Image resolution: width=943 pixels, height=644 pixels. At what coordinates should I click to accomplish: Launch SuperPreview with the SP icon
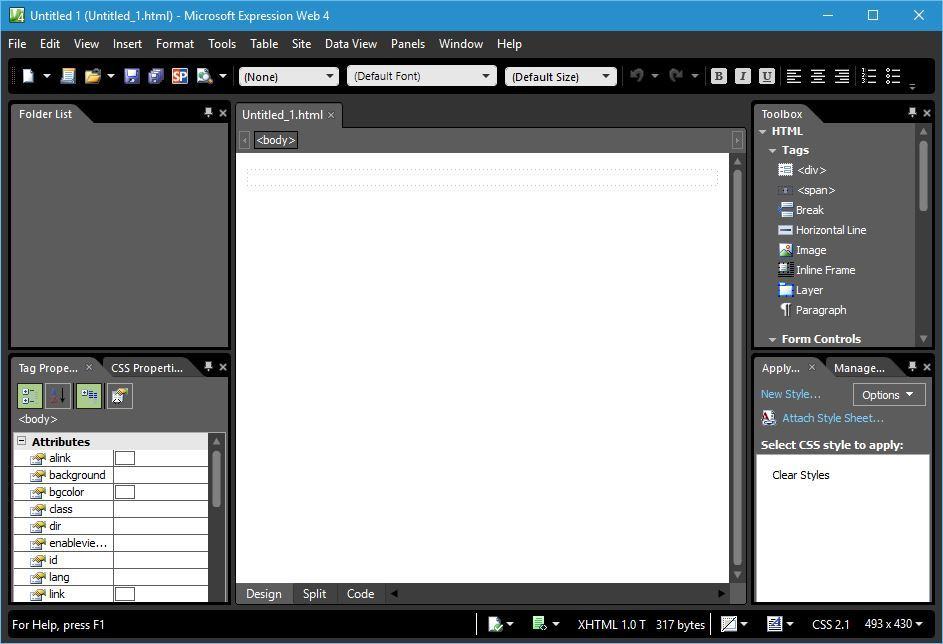[179, 76]
